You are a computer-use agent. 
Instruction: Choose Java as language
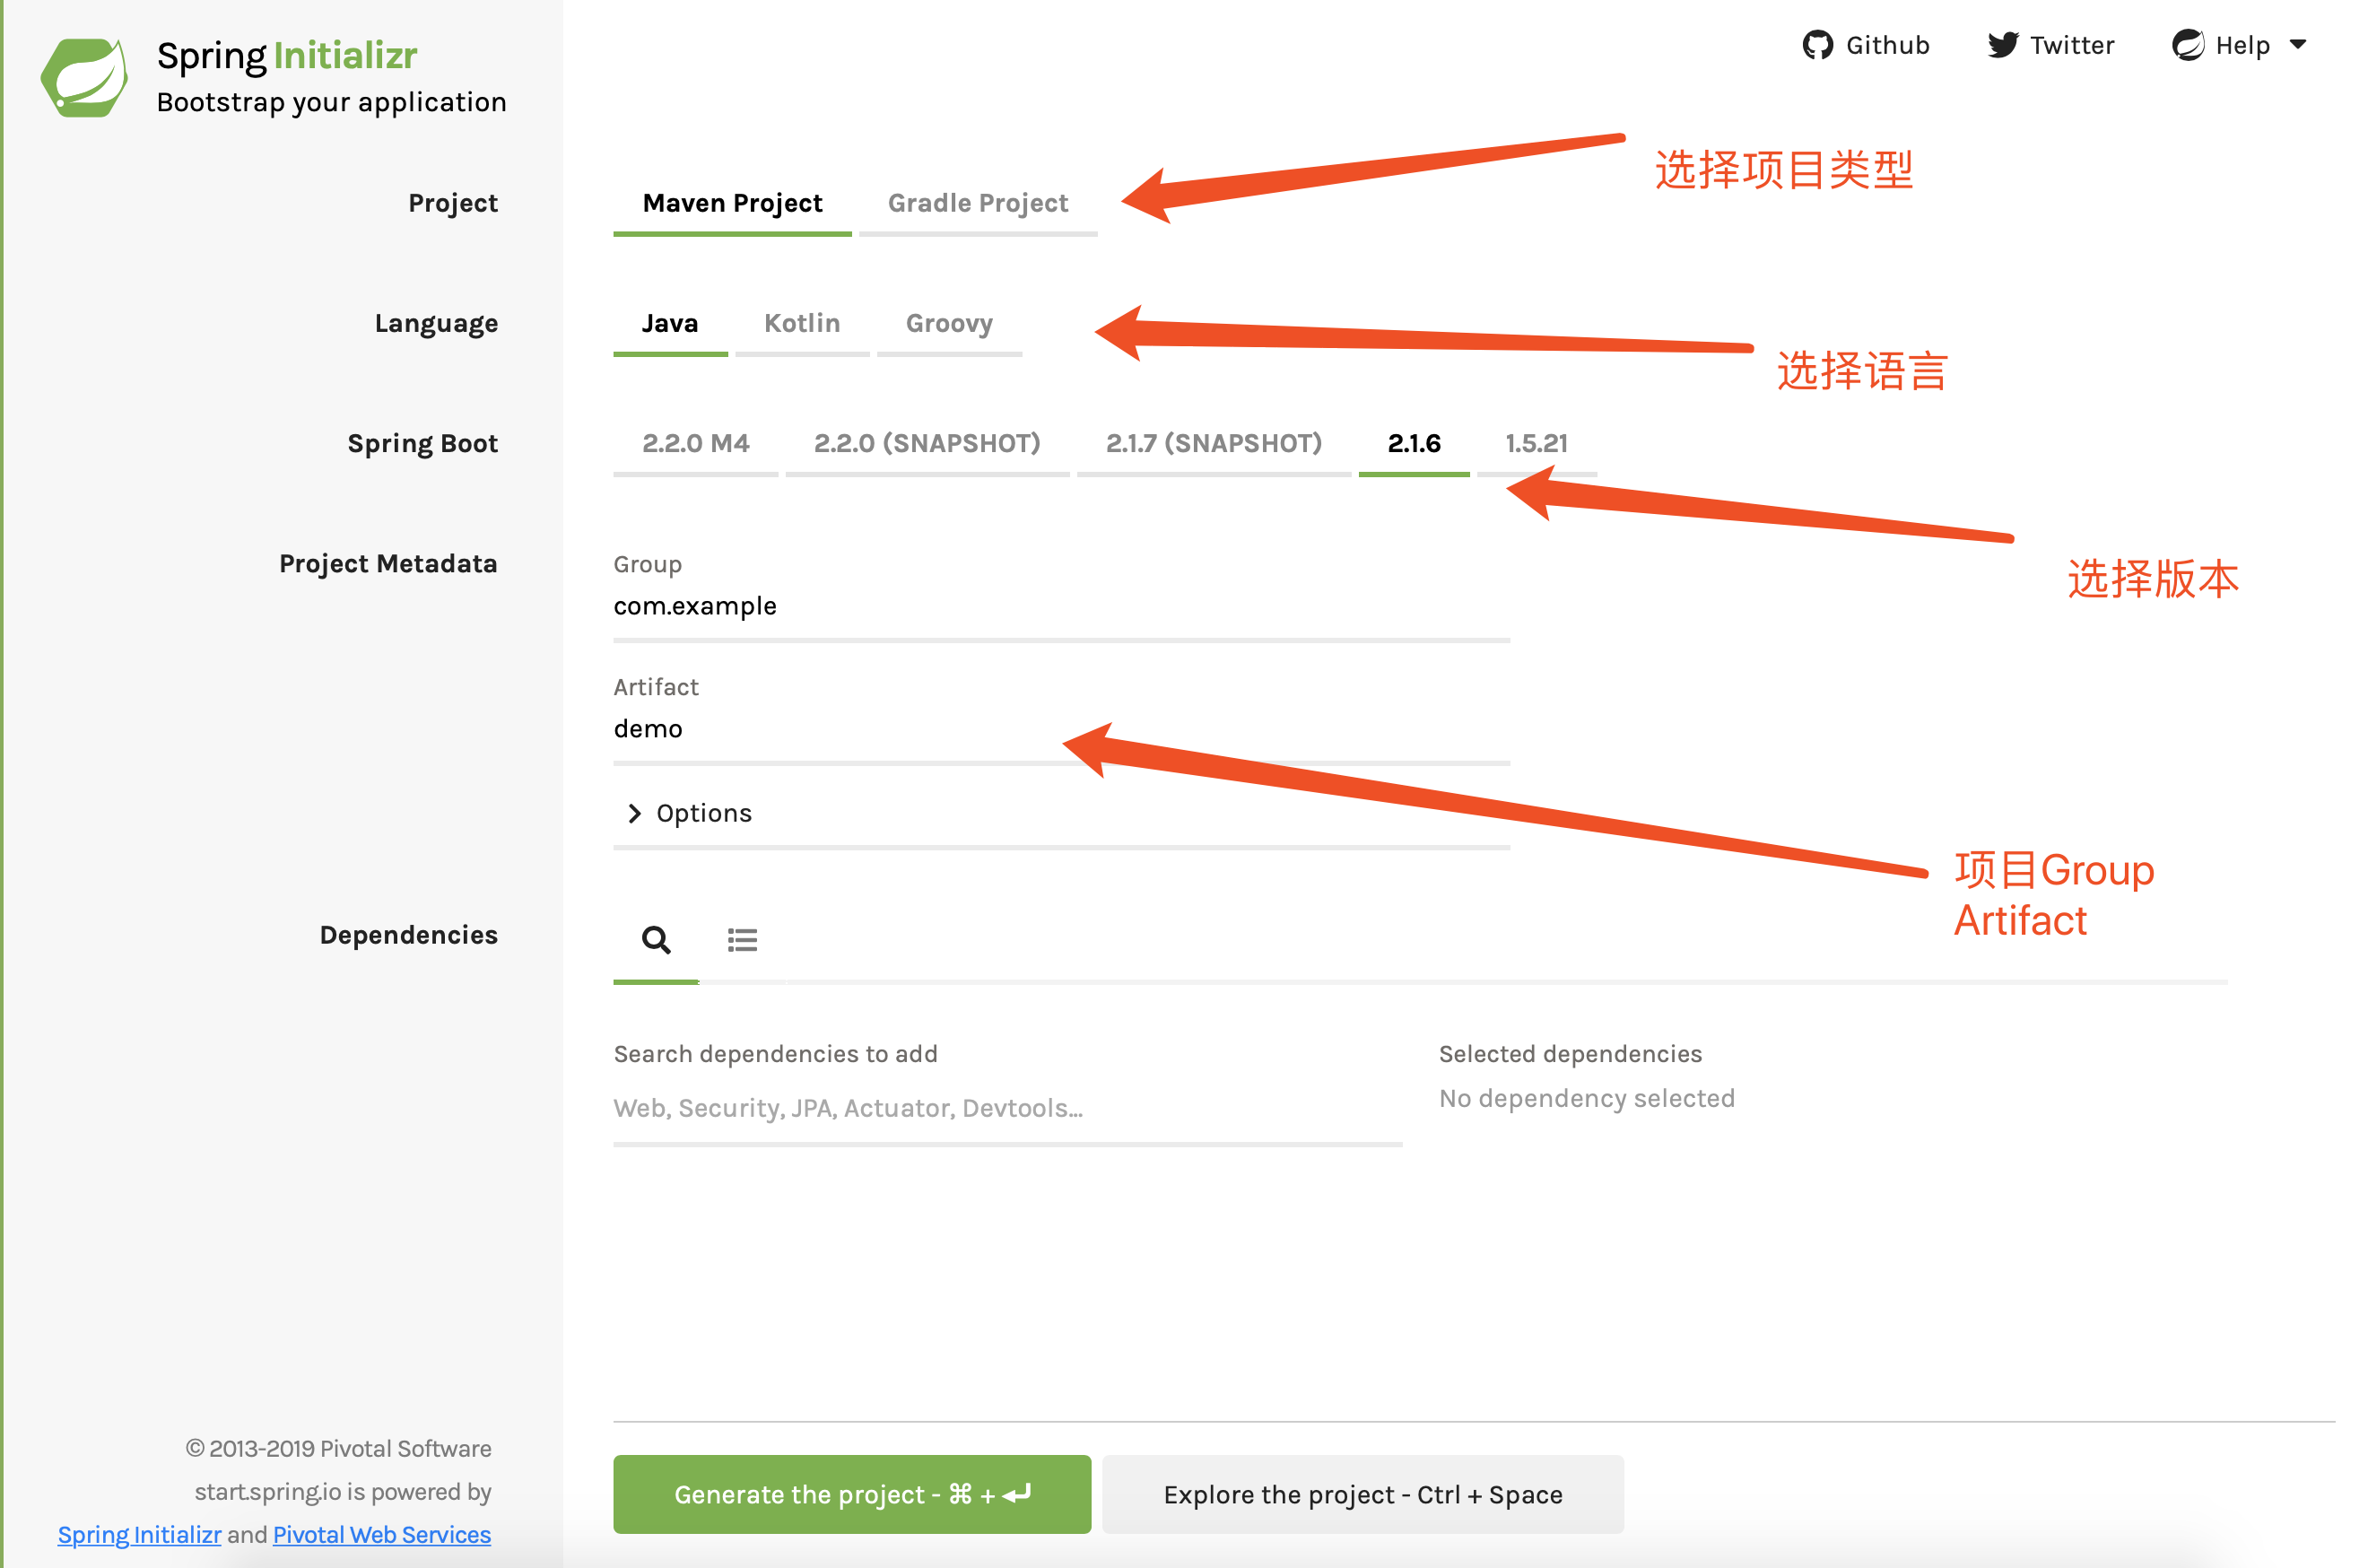click(x=670, y=323)
